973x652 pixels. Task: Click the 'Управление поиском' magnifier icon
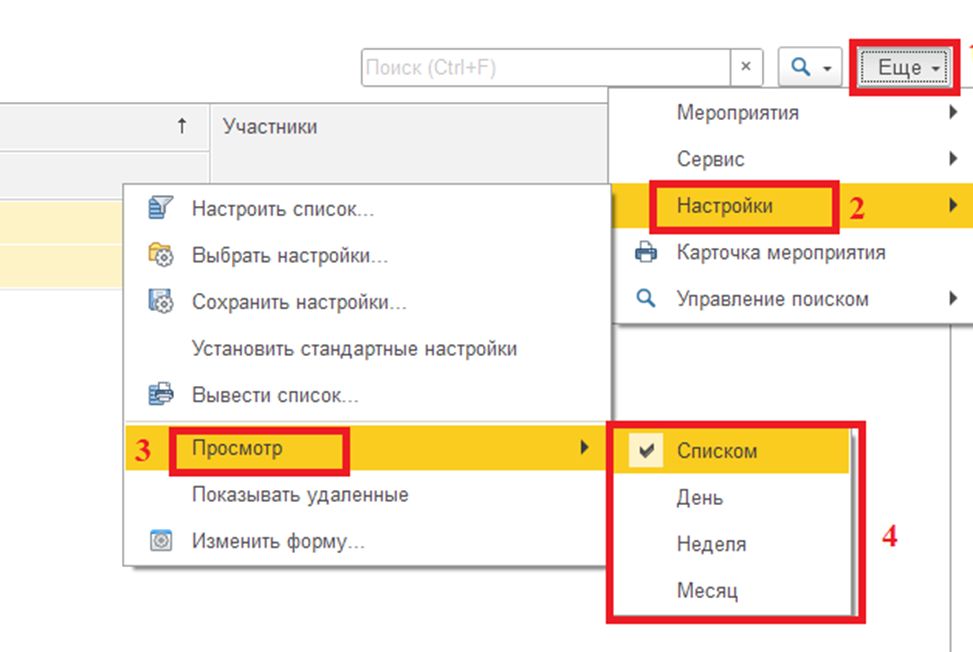[x=646, y=298]
